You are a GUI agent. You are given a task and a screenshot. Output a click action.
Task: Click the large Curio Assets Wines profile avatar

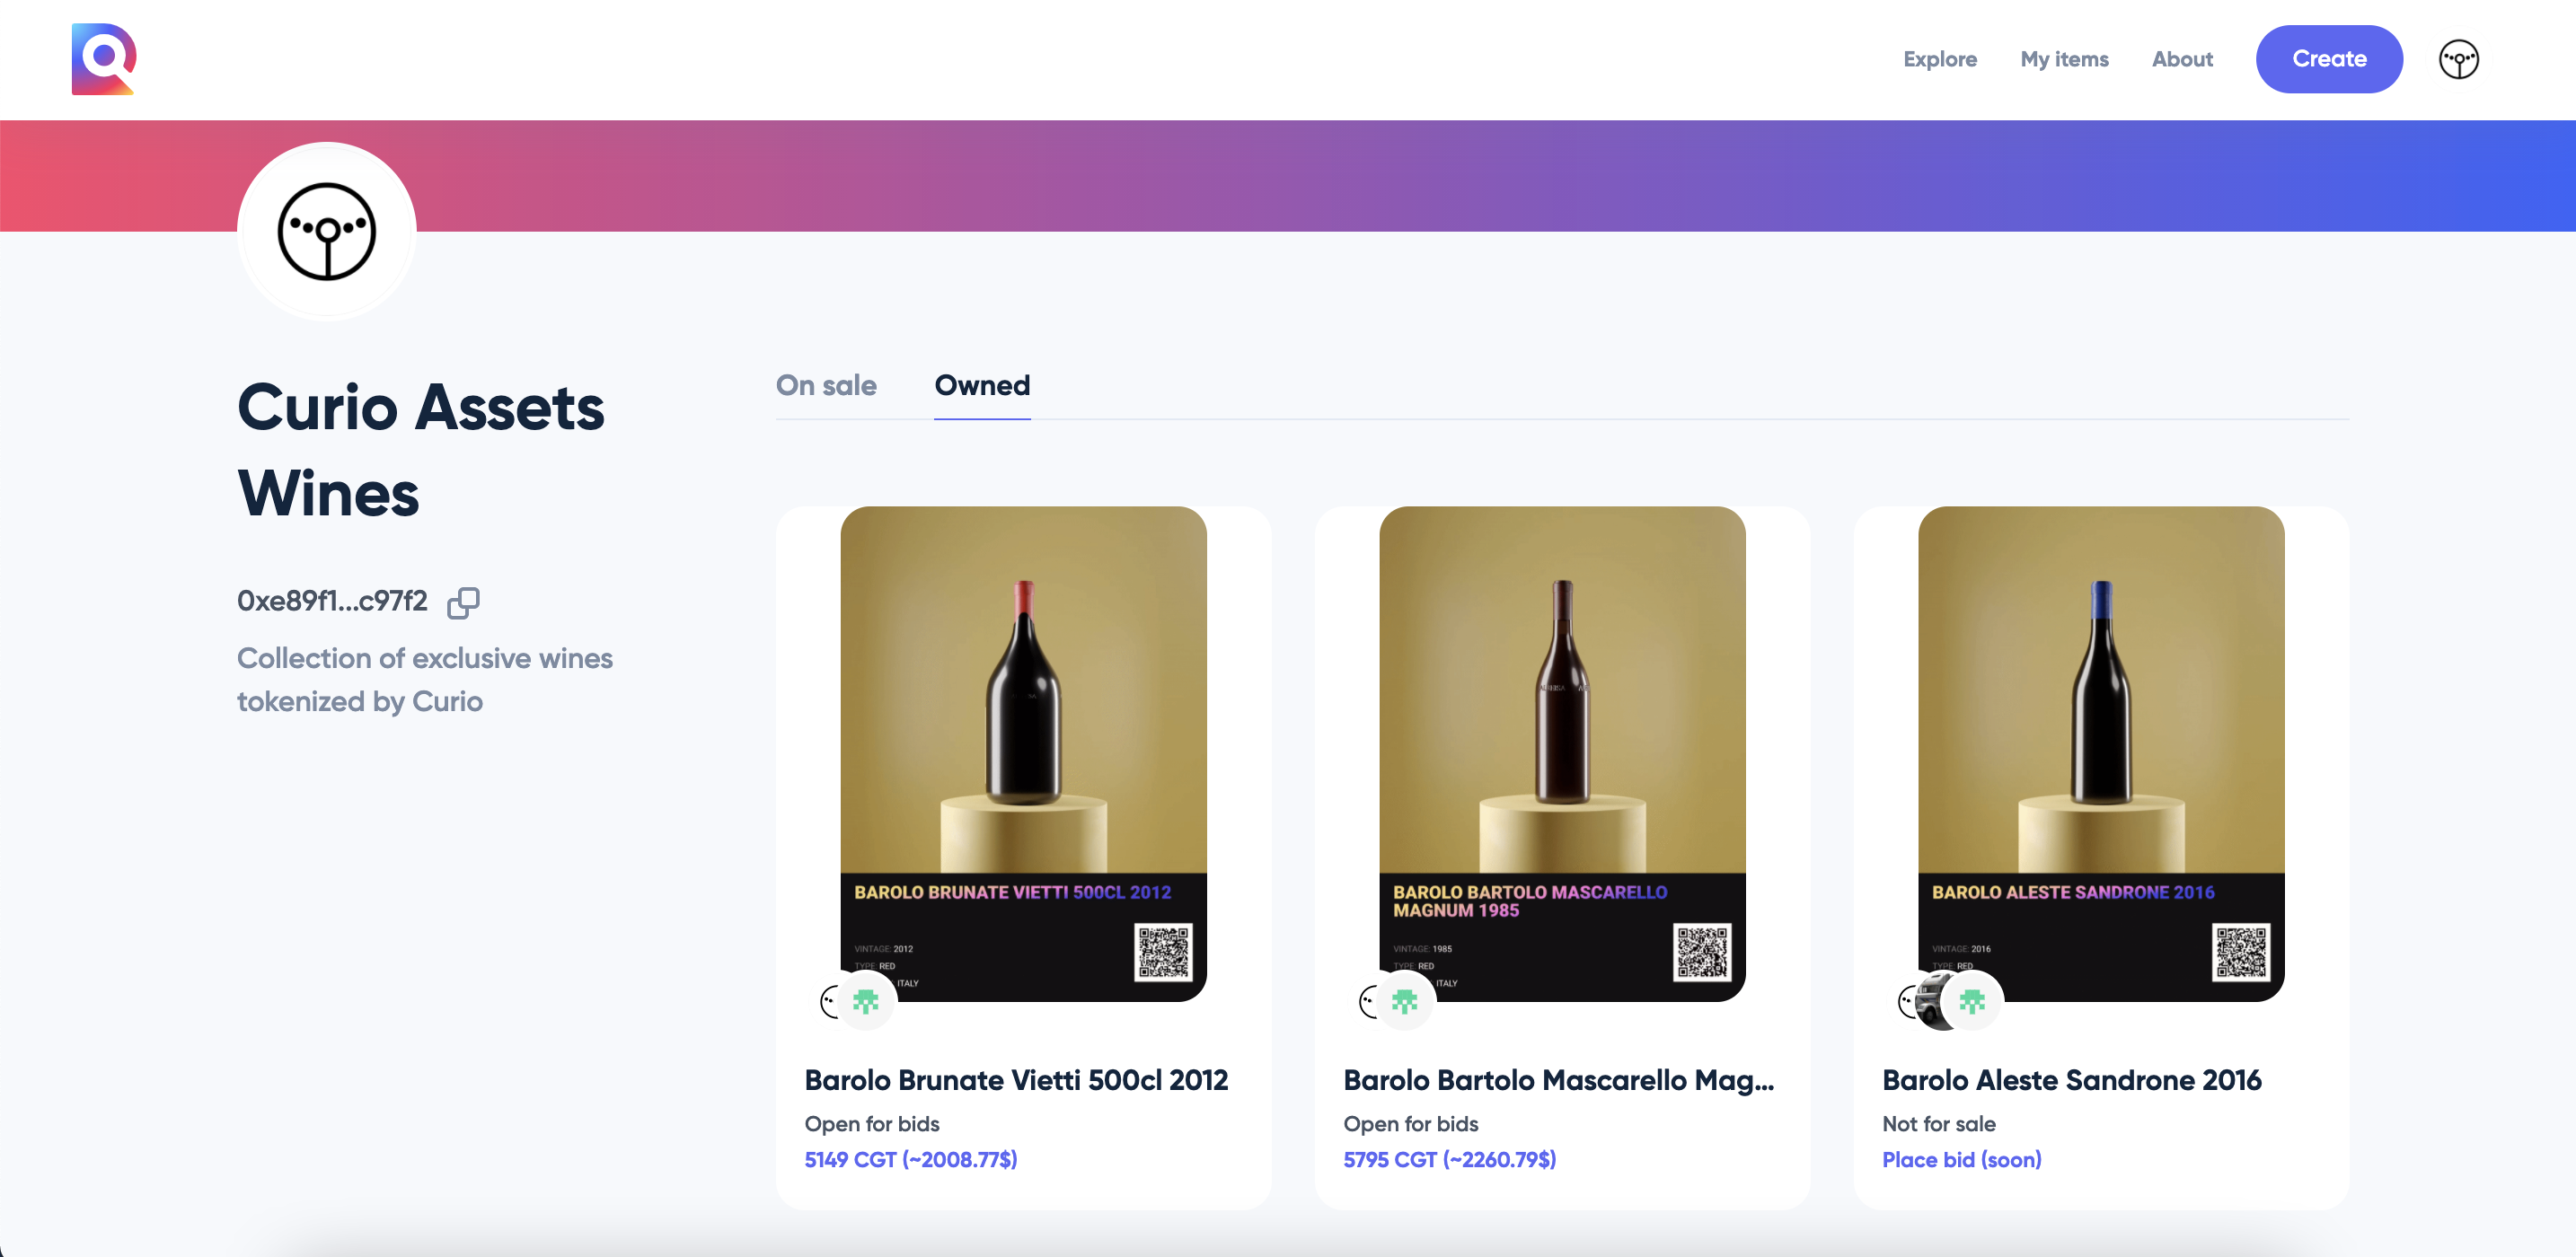click(x=327, y=231)
